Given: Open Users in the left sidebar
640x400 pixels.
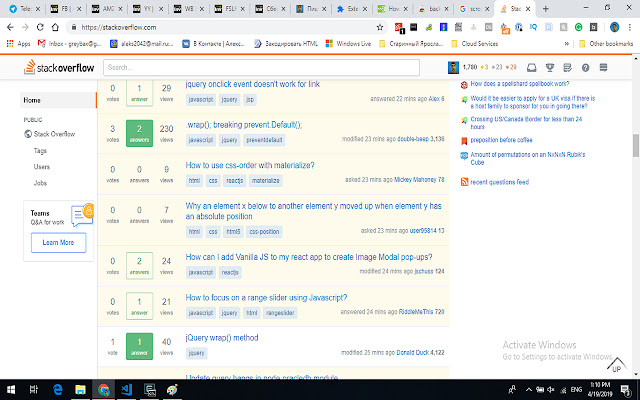Looking at the screenshot, I should tap(42, 167).
